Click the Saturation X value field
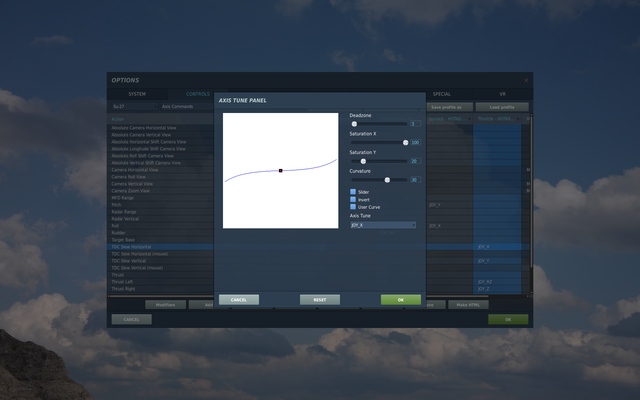The width and height of the screenshot is (640, 400). click(x=416, y=142)
